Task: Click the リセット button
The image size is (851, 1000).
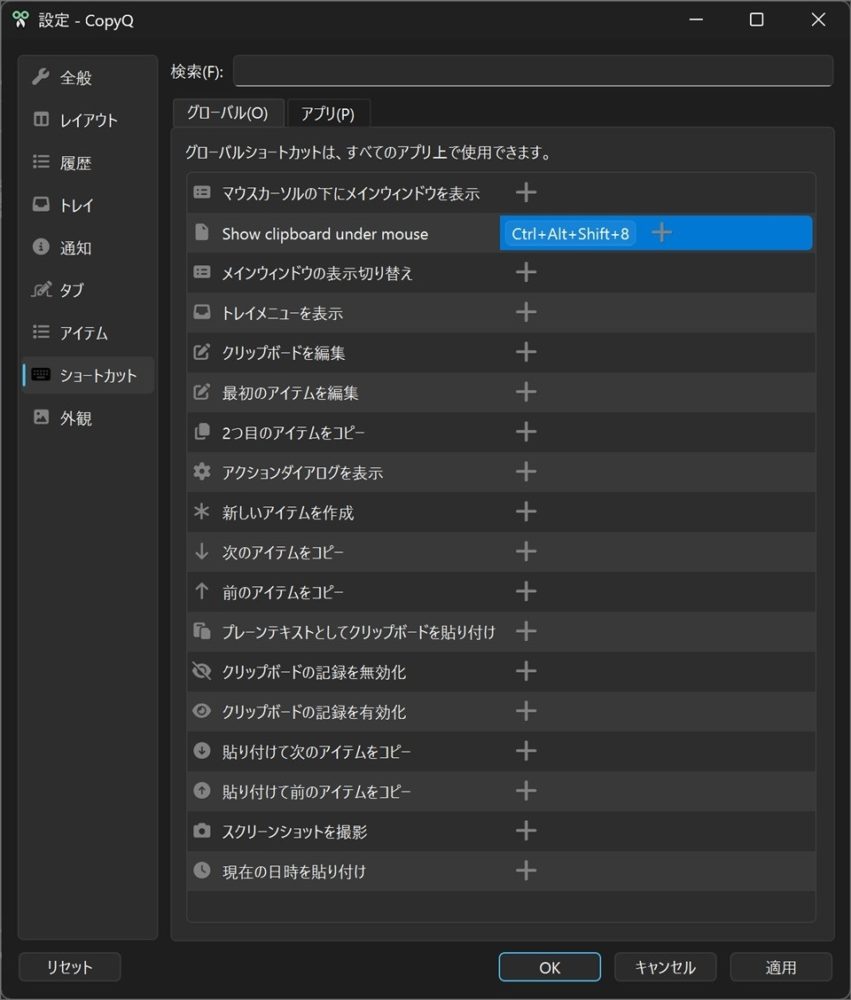Action: click(70, 967)
